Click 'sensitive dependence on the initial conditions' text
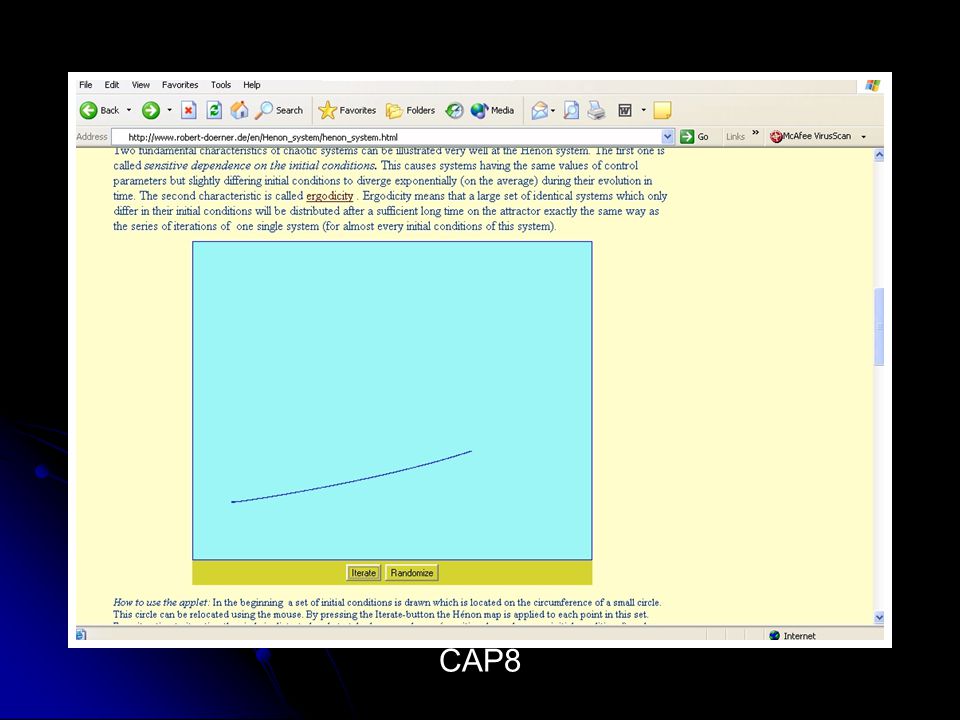The width and height of the screenshot is (960, 720). point(260,165)
